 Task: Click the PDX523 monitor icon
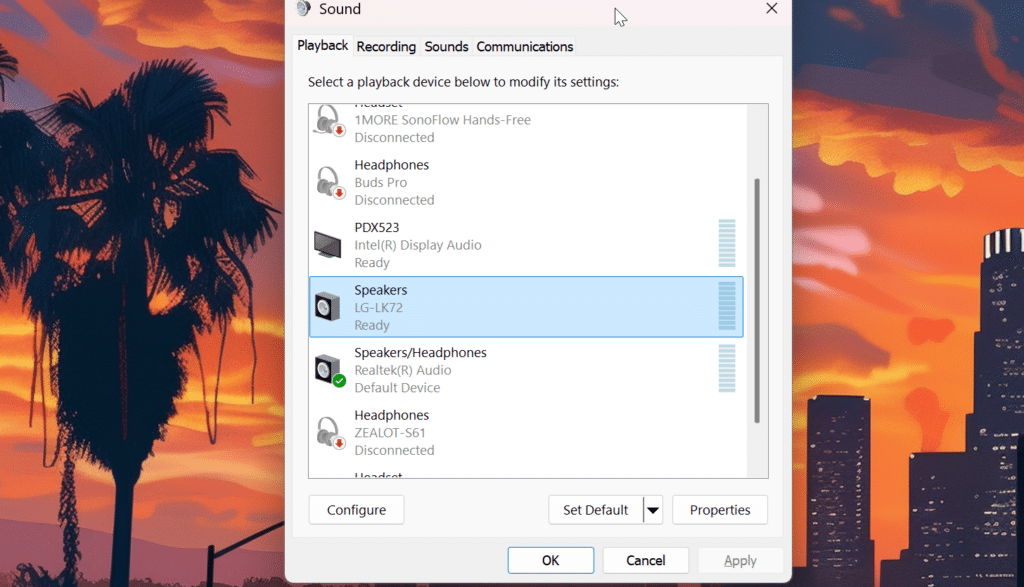click(x=327, y=245)
